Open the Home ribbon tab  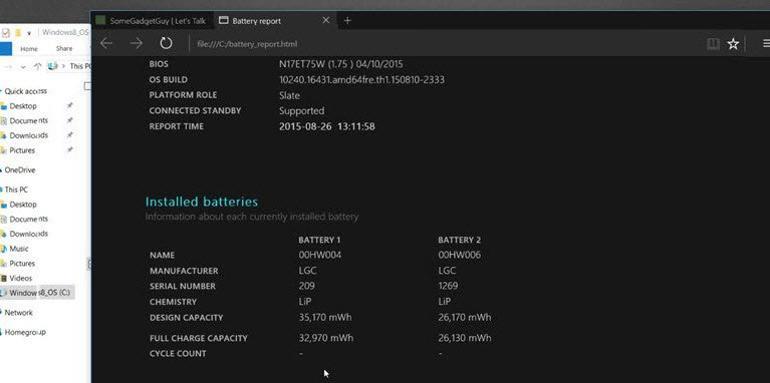(29, 49)
